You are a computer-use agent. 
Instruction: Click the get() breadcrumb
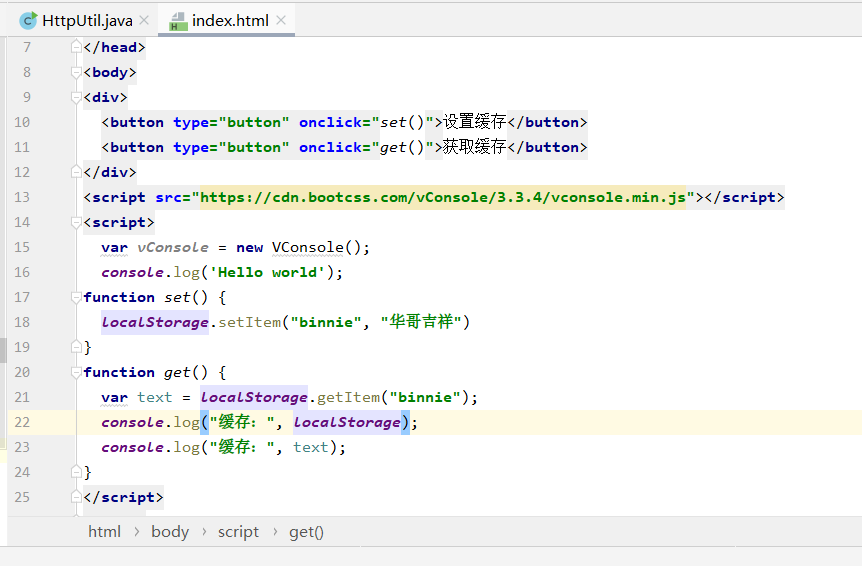[306, 531]
